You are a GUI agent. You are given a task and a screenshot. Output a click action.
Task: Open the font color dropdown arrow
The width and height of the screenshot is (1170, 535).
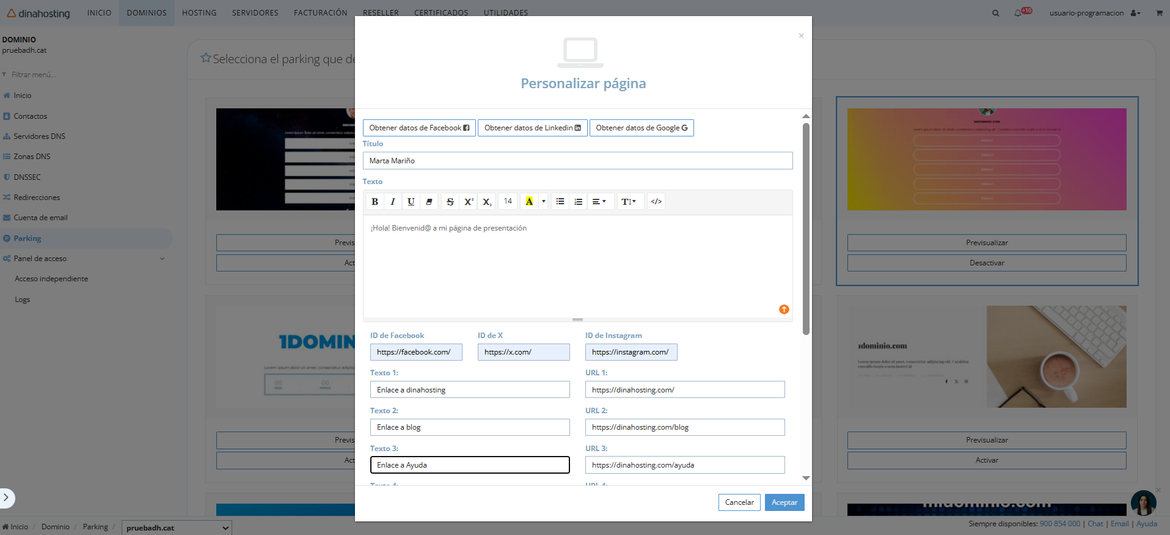[x=543, y=201]
